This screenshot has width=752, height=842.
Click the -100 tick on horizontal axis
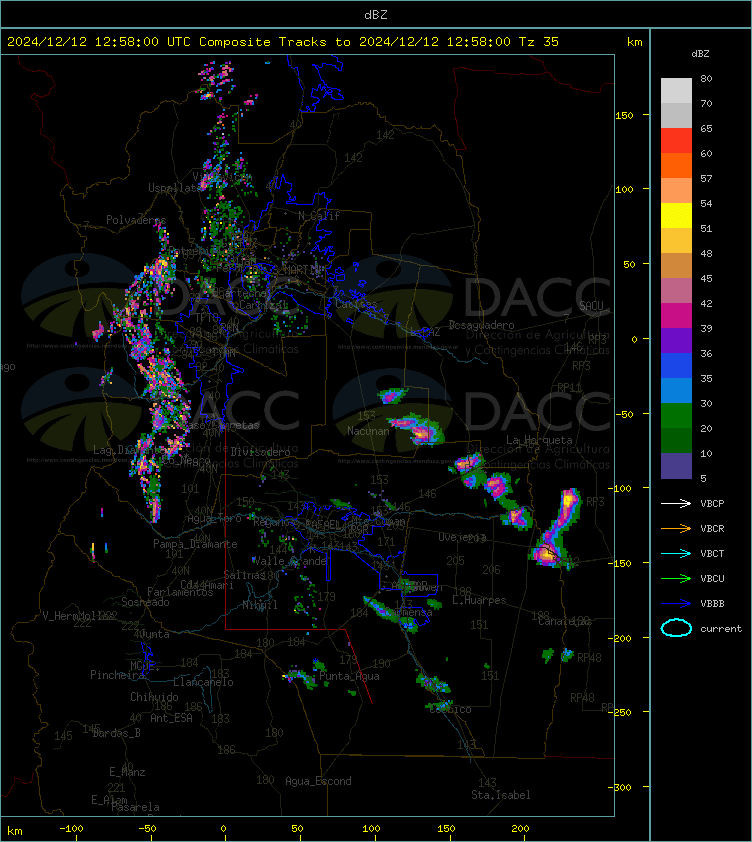pyautogui.click(x=71, y=829)
